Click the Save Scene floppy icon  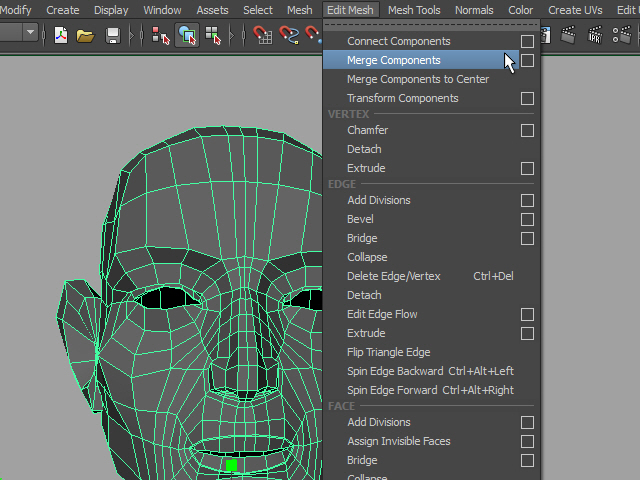(113, 36)
